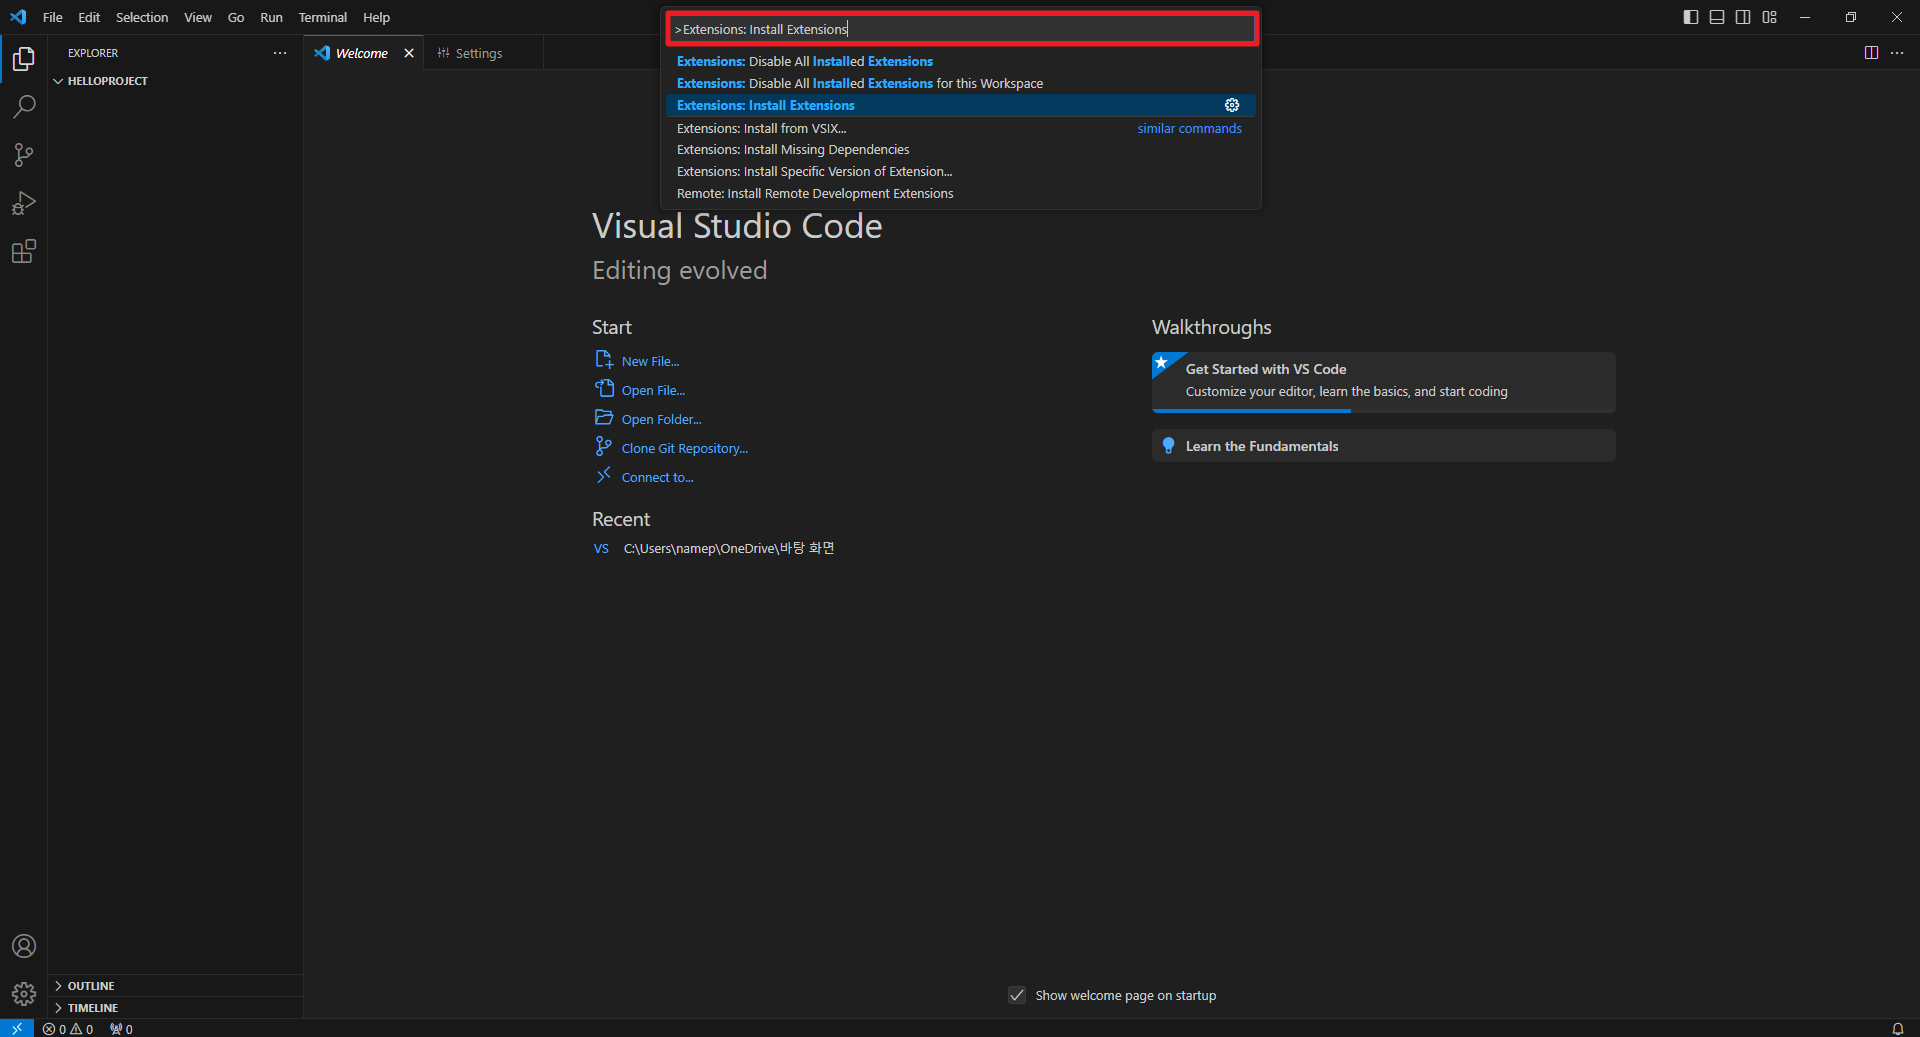Select Extensions: Install from VSIX... command
1920x1037 pixels.
tap(960, 128)
